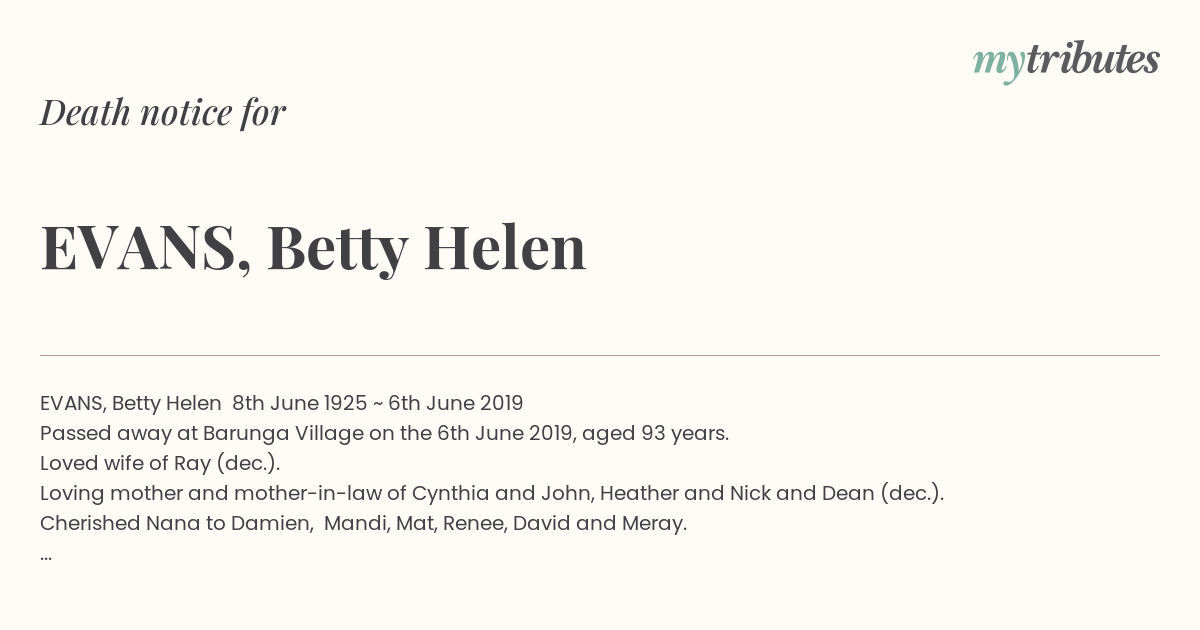The width and height of the screenshot is (1200, 630).
Task: Click the 'Cherished Nana to Damien' line
Action: pos(364,523)
